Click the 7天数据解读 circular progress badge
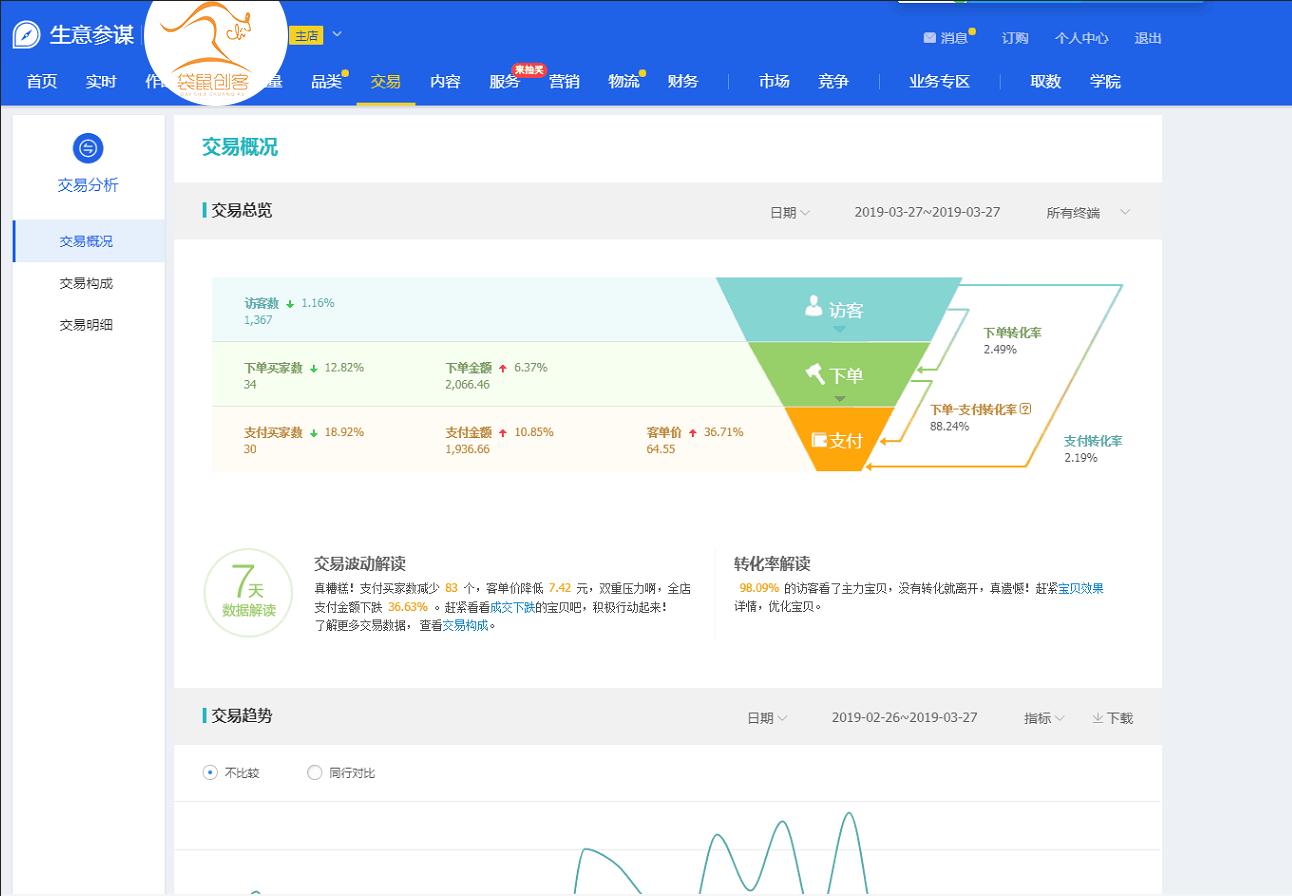This screenshot has width=1292, height=896. coord(247,592)
